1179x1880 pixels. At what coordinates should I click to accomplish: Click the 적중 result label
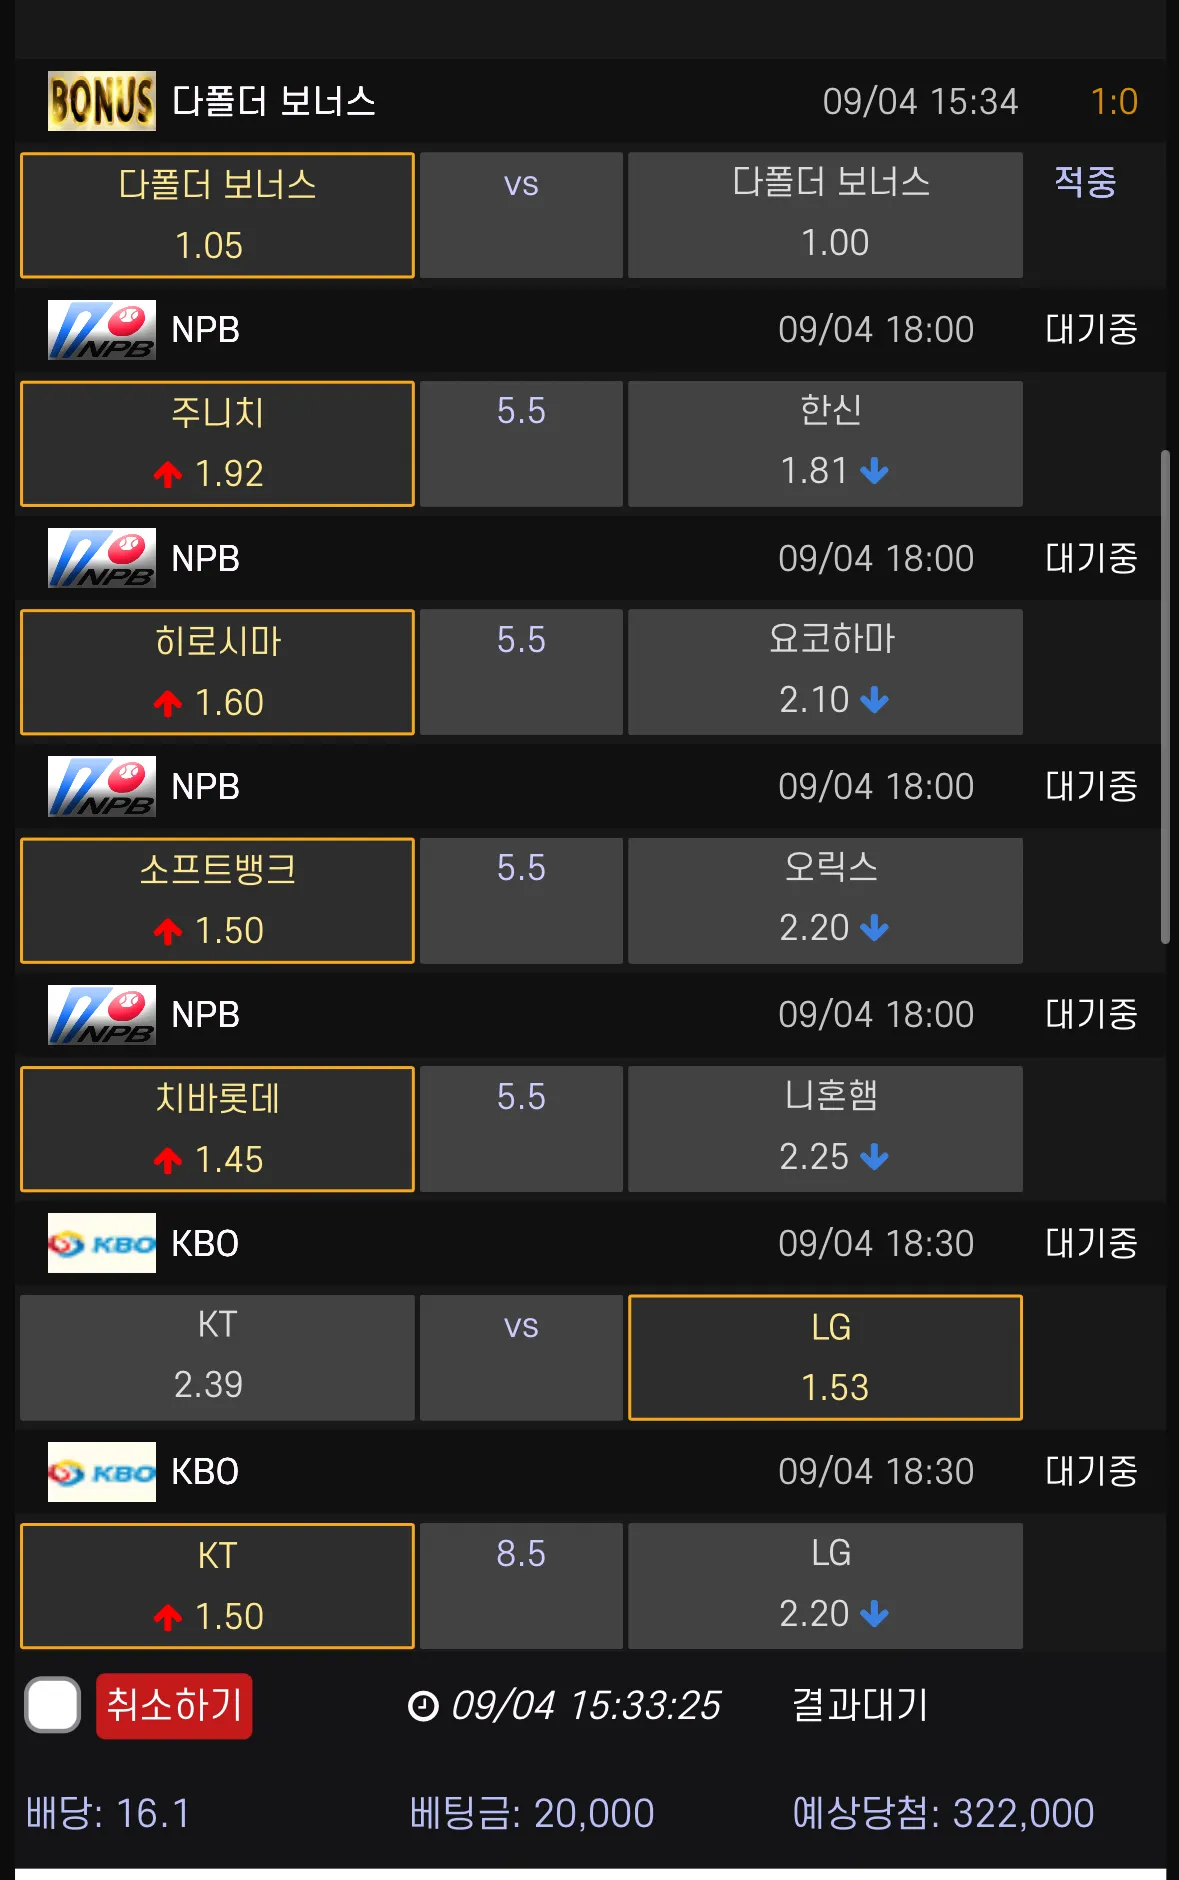click(x=1085, y=182)
